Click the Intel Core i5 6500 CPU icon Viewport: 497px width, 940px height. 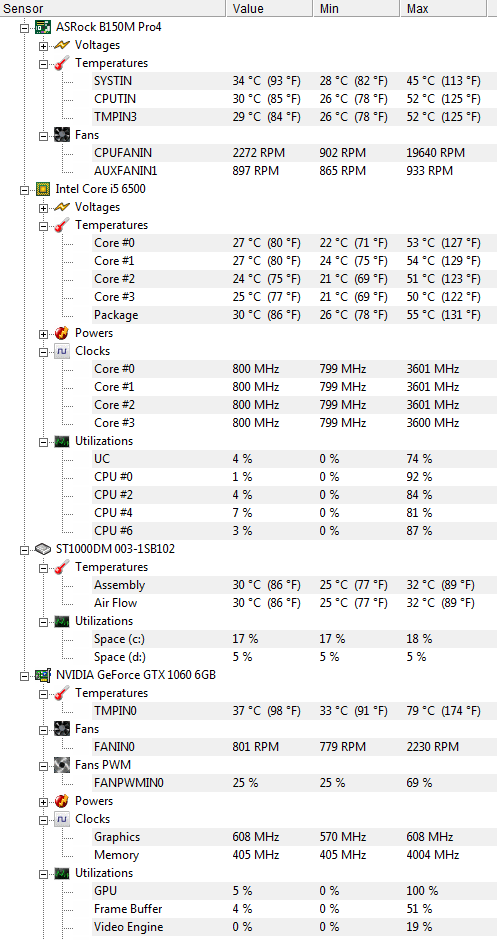coord(42,189)
